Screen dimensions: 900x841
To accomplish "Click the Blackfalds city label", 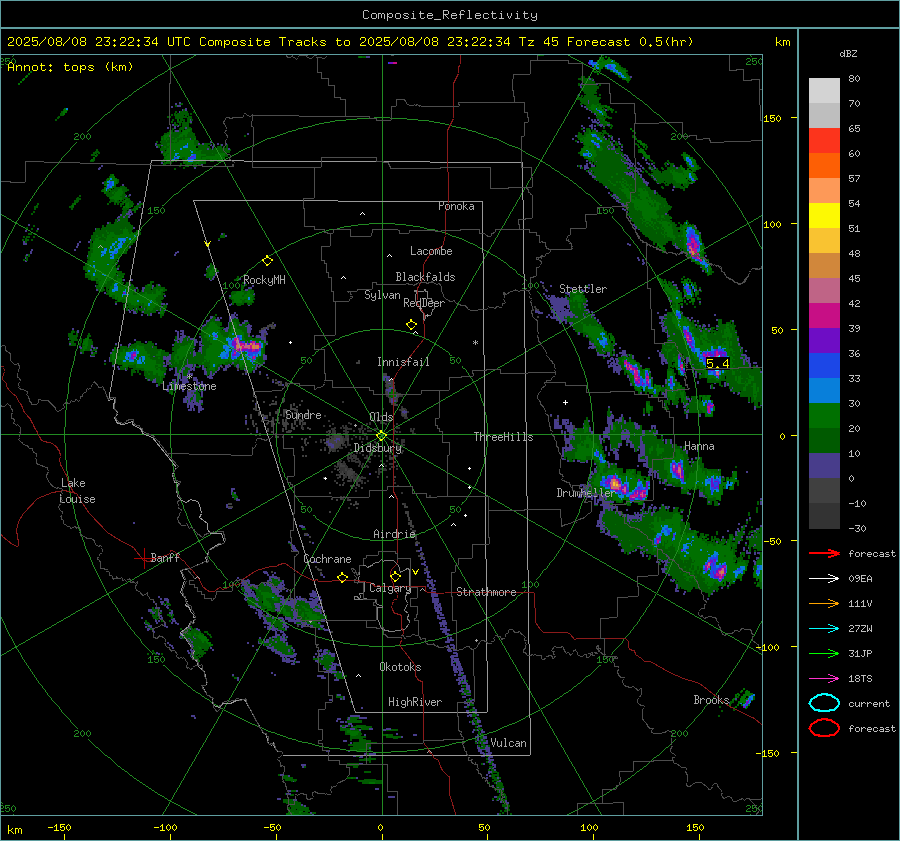I will click(425, 277).
